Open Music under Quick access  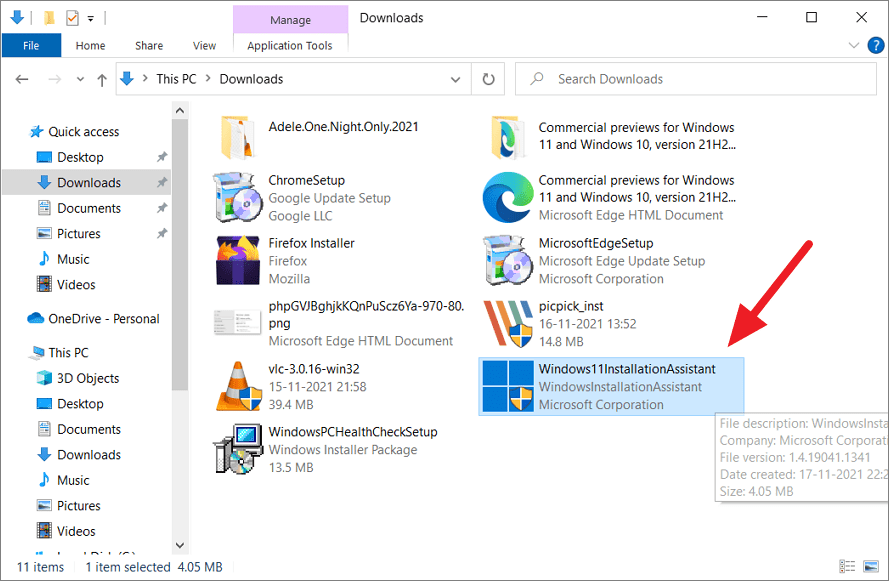[x=73, y=259]
